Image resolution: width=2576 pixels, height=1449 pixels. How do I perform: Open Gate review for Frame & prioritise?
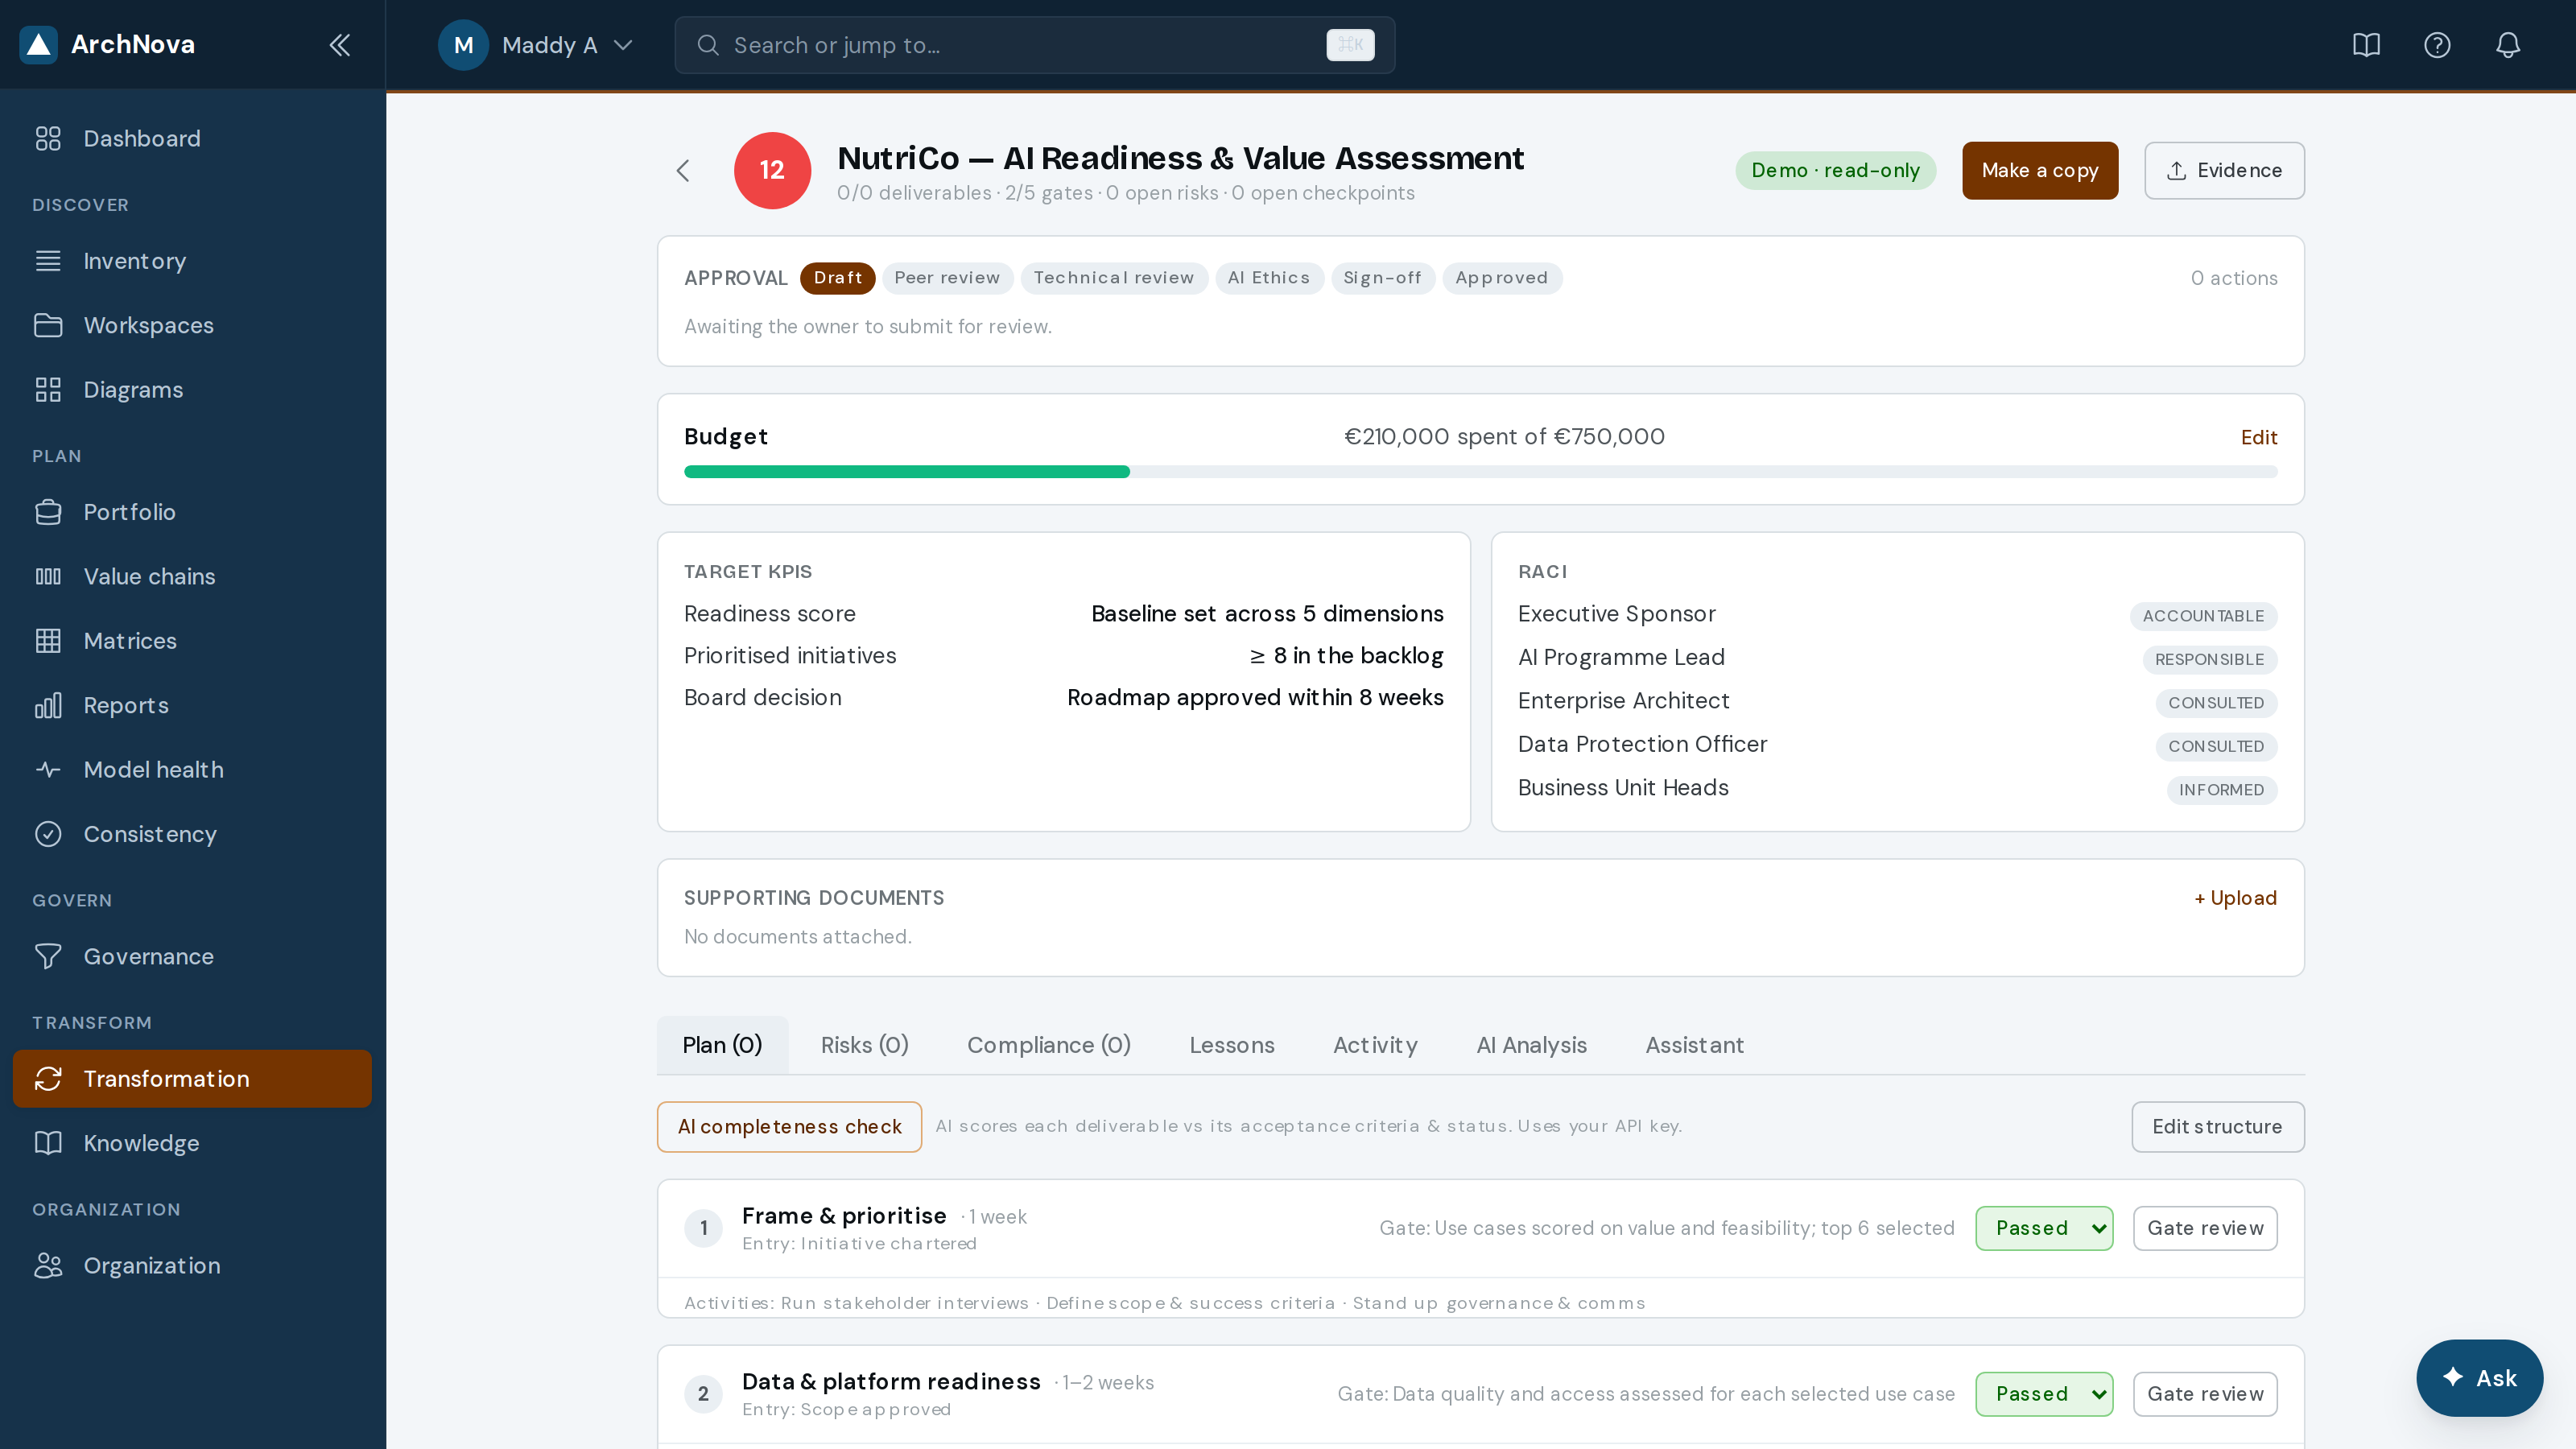point(2205,1228)
